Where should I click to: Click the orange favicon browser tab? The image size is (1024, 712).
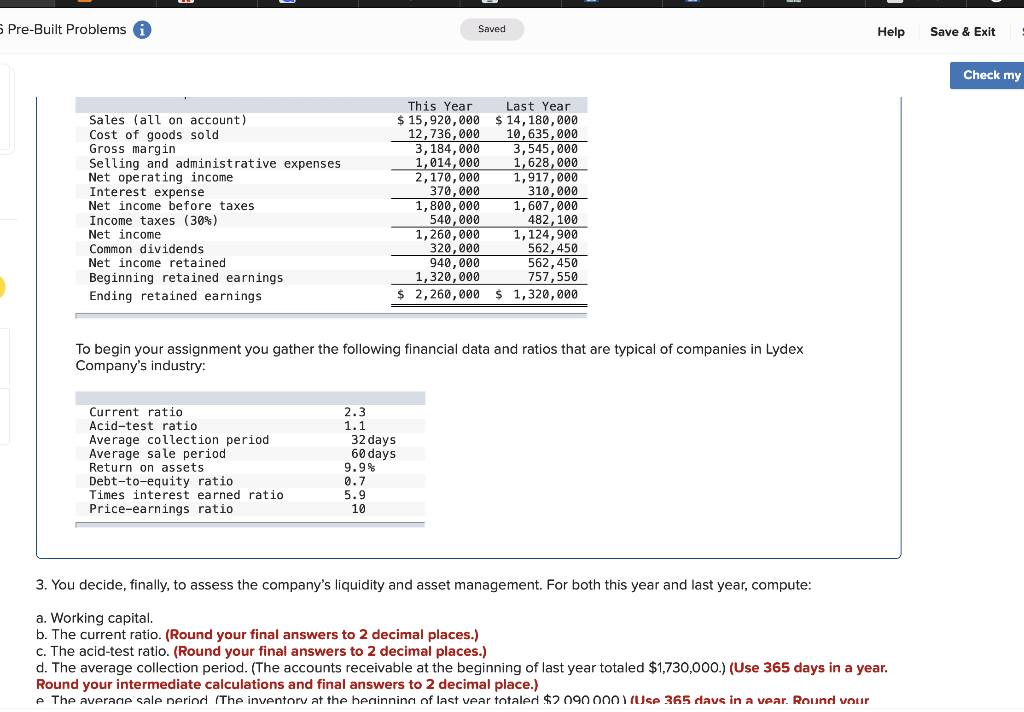tap(85, 3)
